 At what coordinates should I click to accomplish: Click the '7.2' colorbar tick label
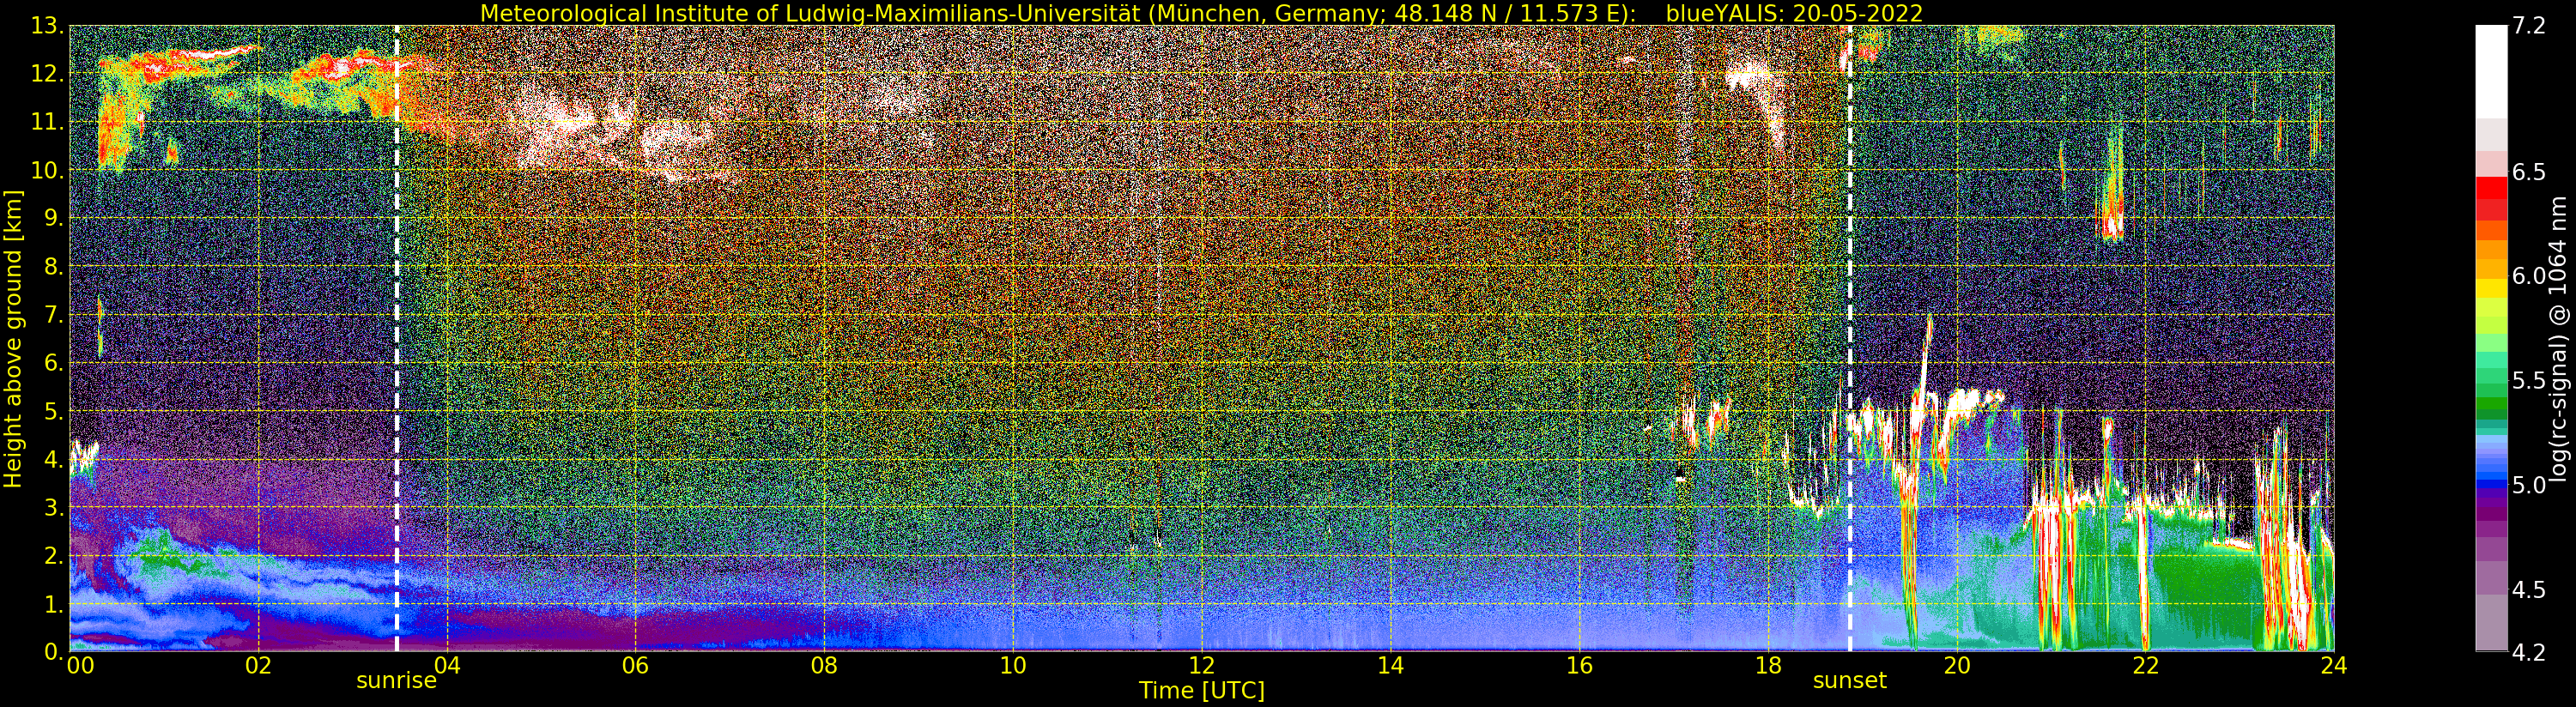click(x=2529, y=26)
